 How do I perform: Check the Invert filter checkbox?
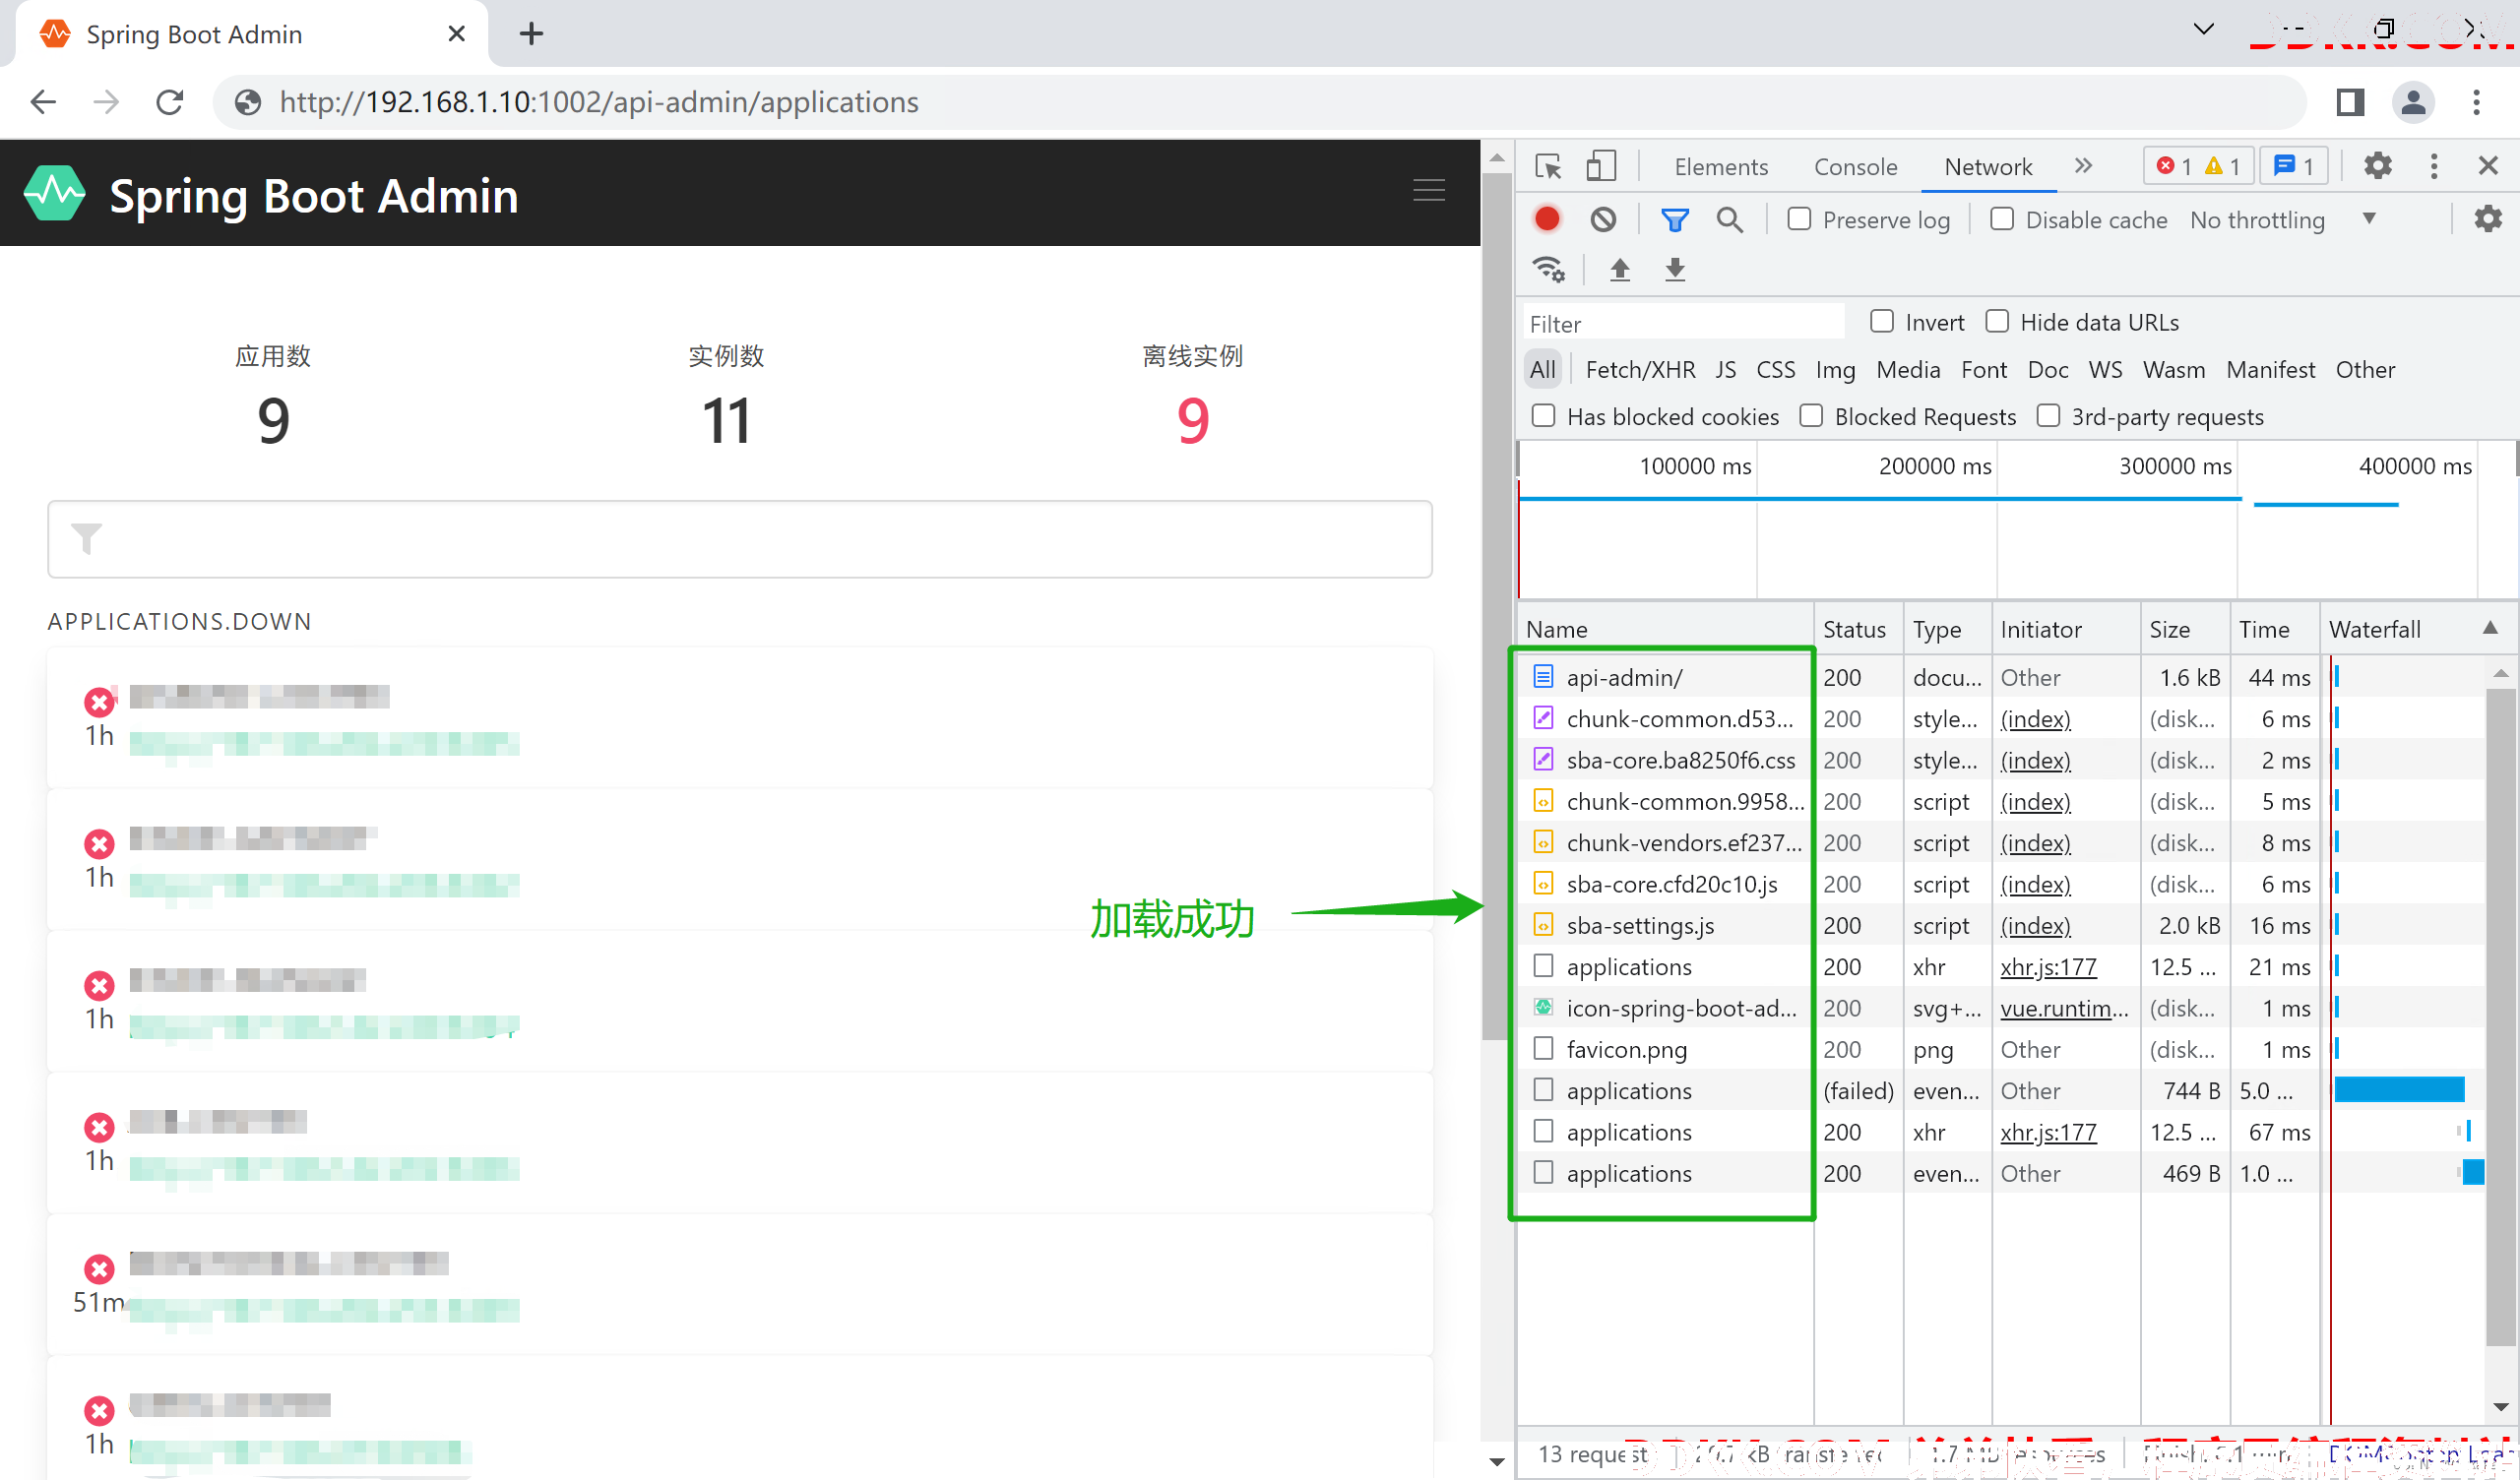point(1881,321)
